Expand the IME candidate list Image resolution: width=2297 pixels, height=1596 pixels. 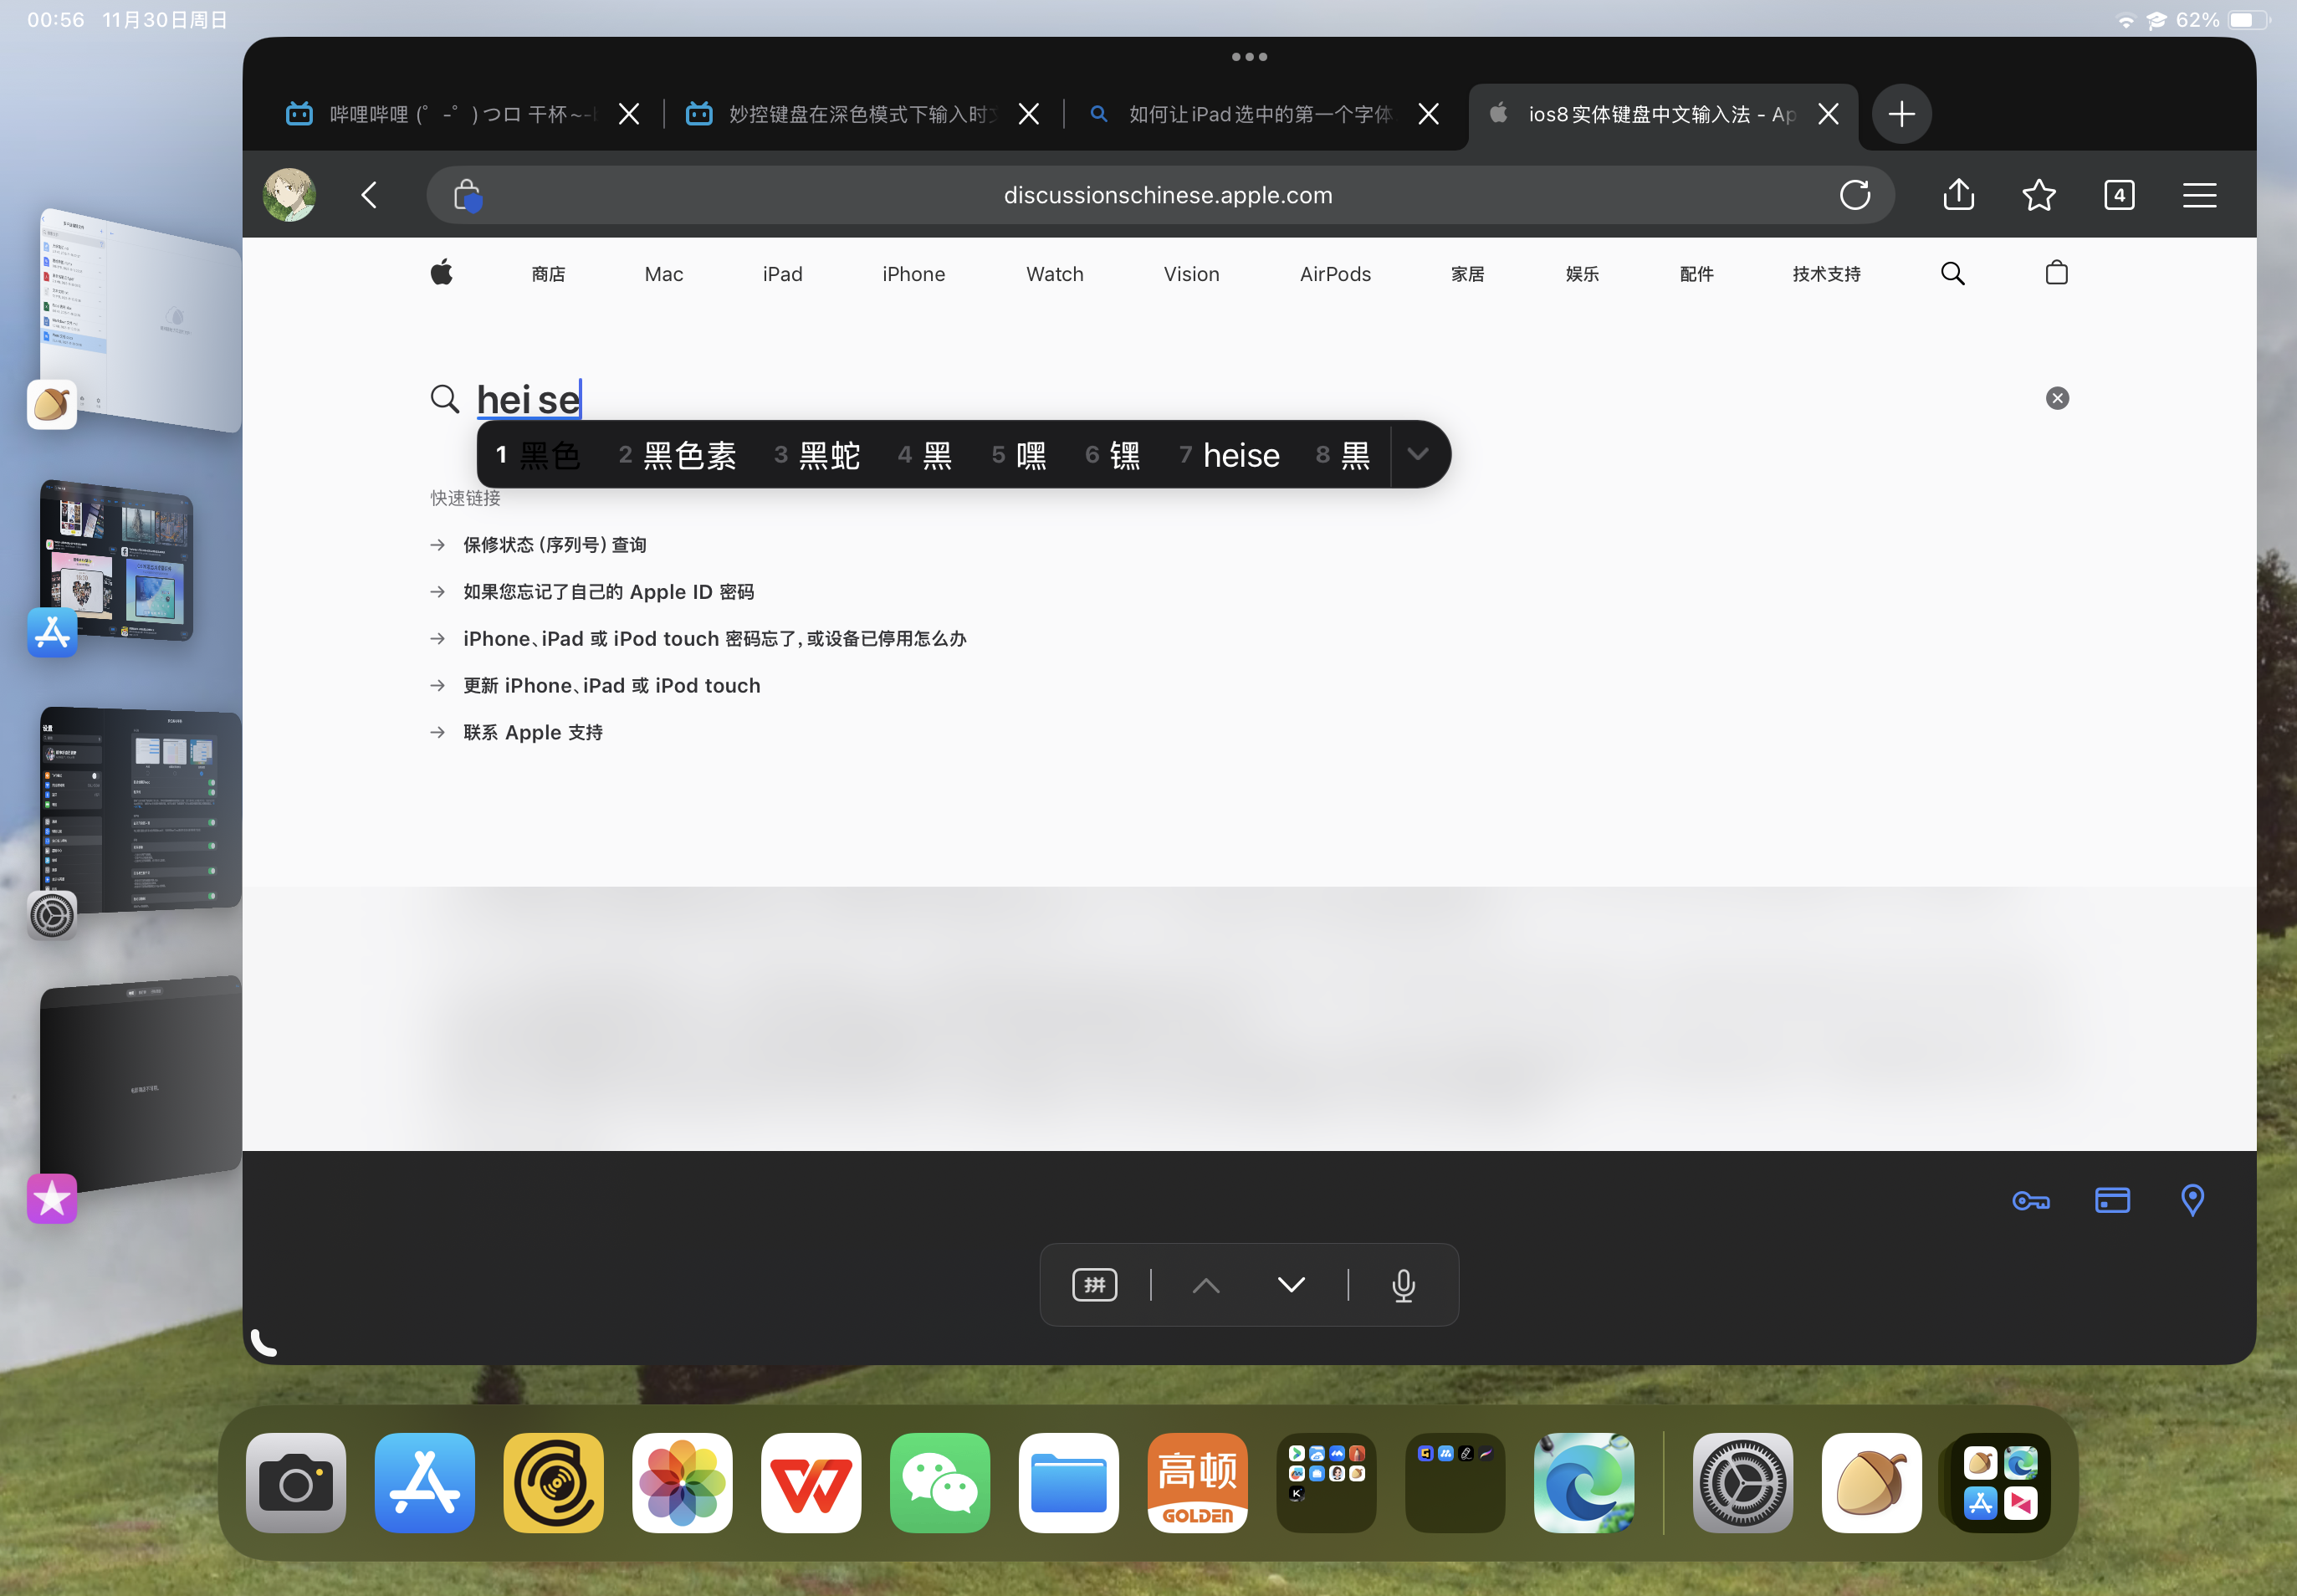[x=1417, y=454]
